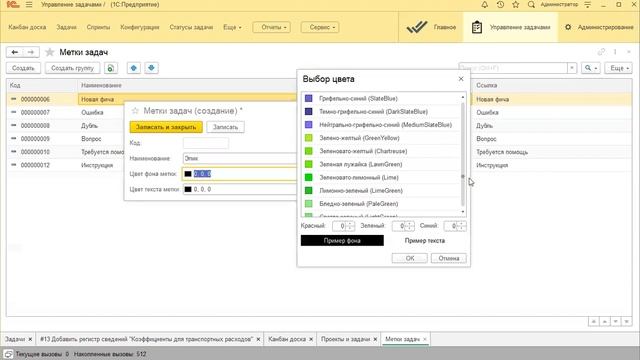Confirm color with OK button
Viewport: 640px width, 360px height.
point(410,258)
